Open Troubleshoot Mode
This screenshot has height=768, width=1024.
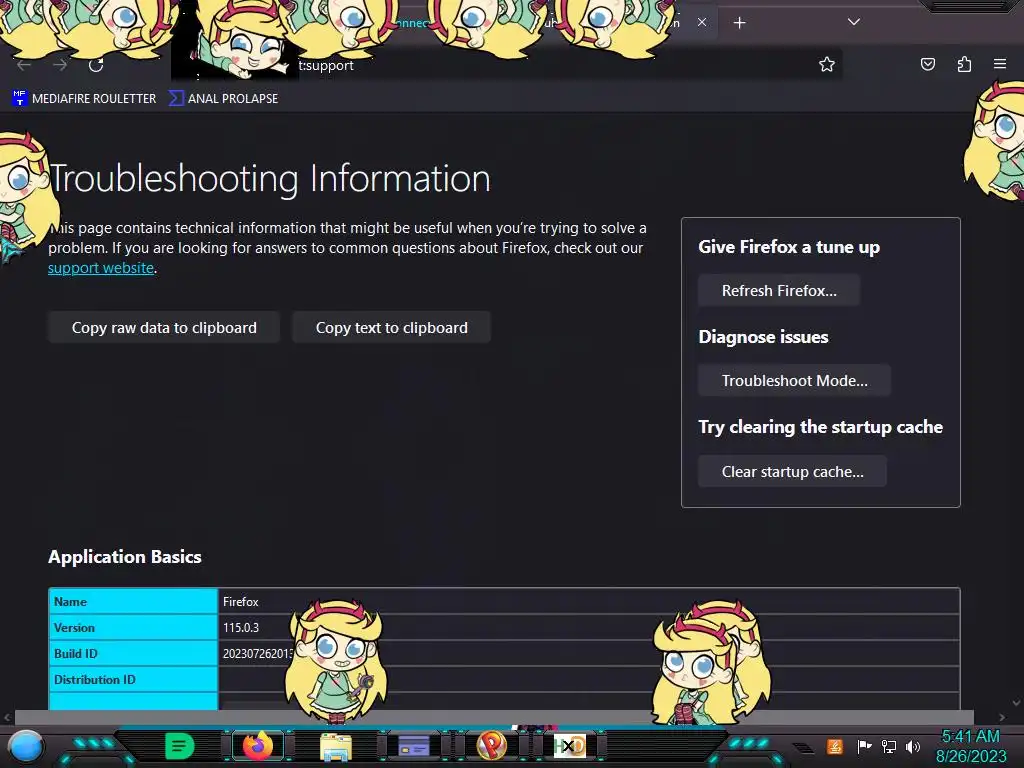795,381
